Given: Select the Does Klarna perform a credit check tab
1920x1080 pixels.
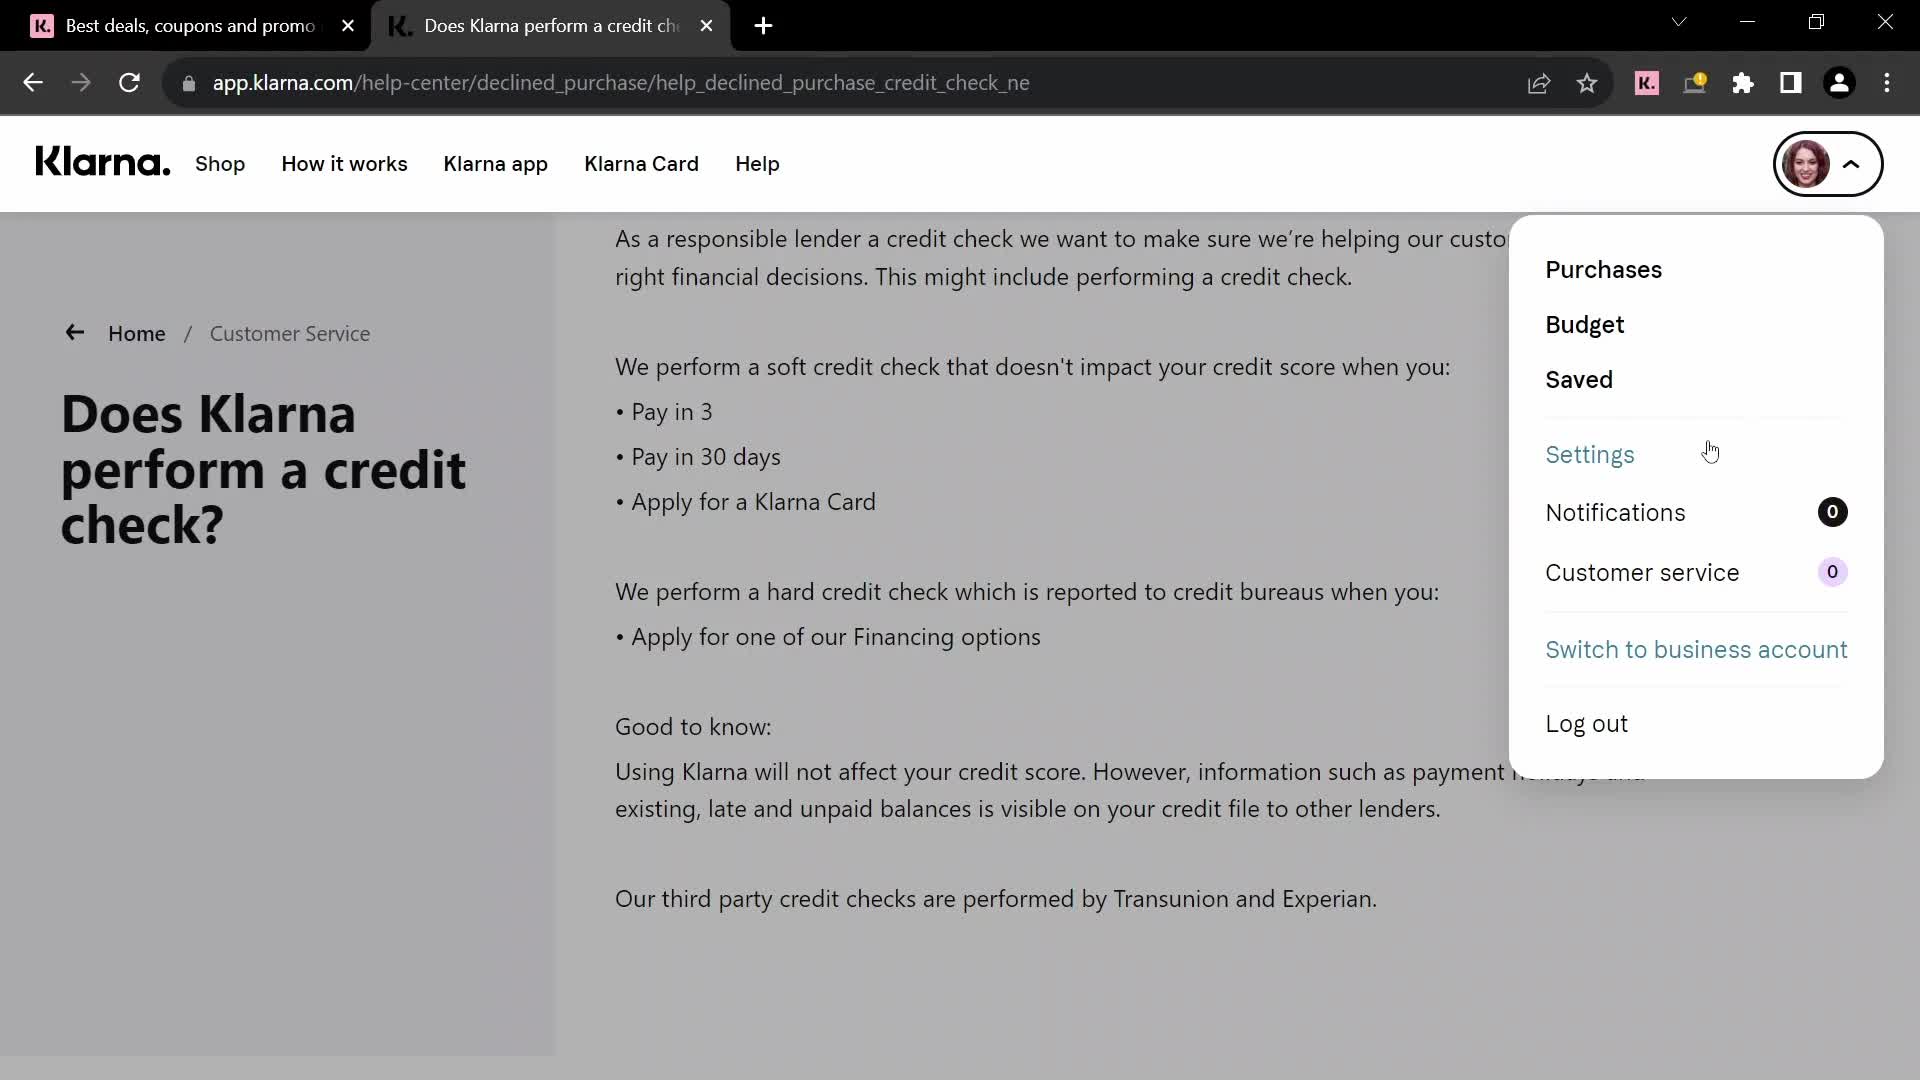Looking at the screenshot, I should point(550,26).
